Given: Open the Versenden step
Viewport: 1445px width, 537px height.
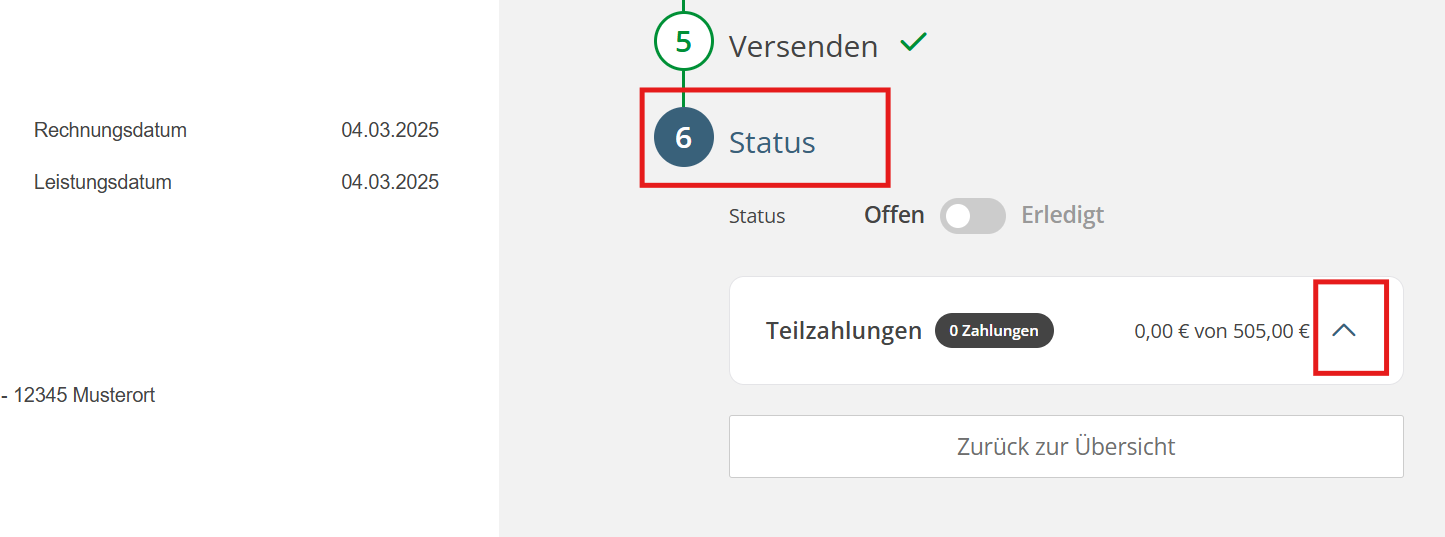Looking at the screenshot, I should (x=803, y=46).
